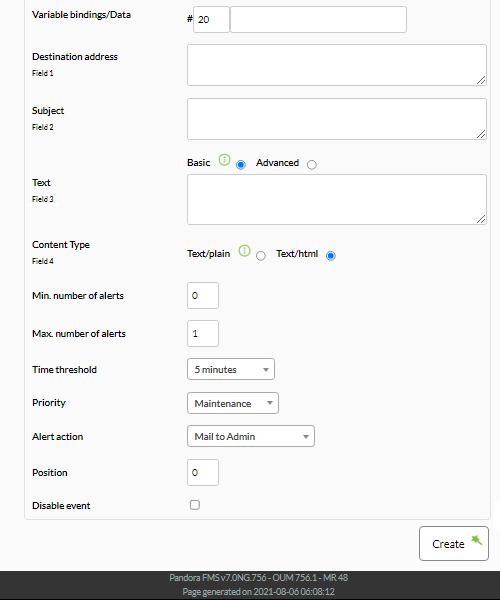This screenshot has width=500, height=600.
Task: Click resize handle of Text textarea
Action: pos(481,219)
